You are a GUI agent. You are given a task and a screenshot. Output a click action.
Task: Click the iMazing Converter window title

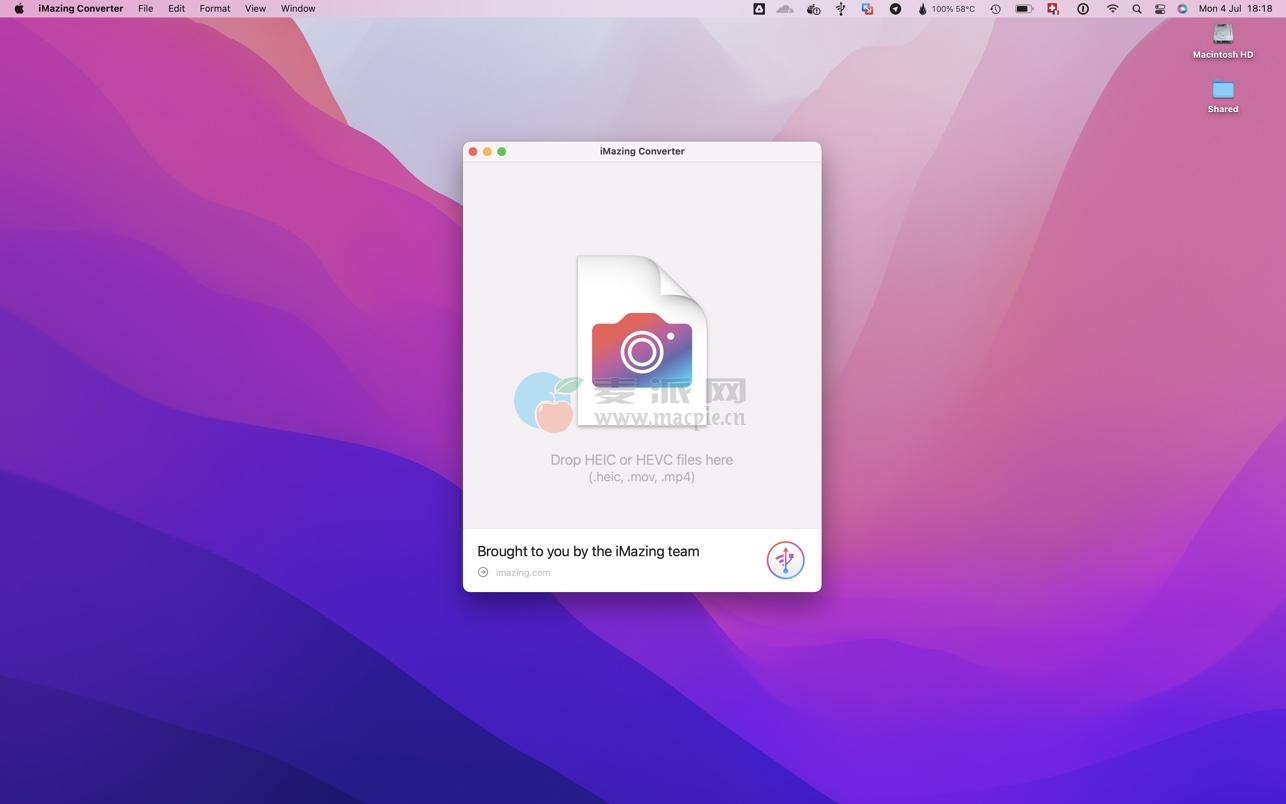(642, 152)
